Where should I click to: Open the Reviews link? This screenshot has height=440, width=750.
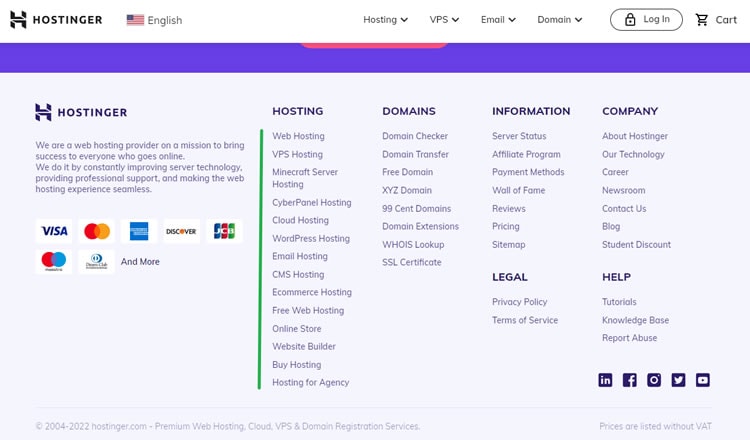click(x=508, y=209)
